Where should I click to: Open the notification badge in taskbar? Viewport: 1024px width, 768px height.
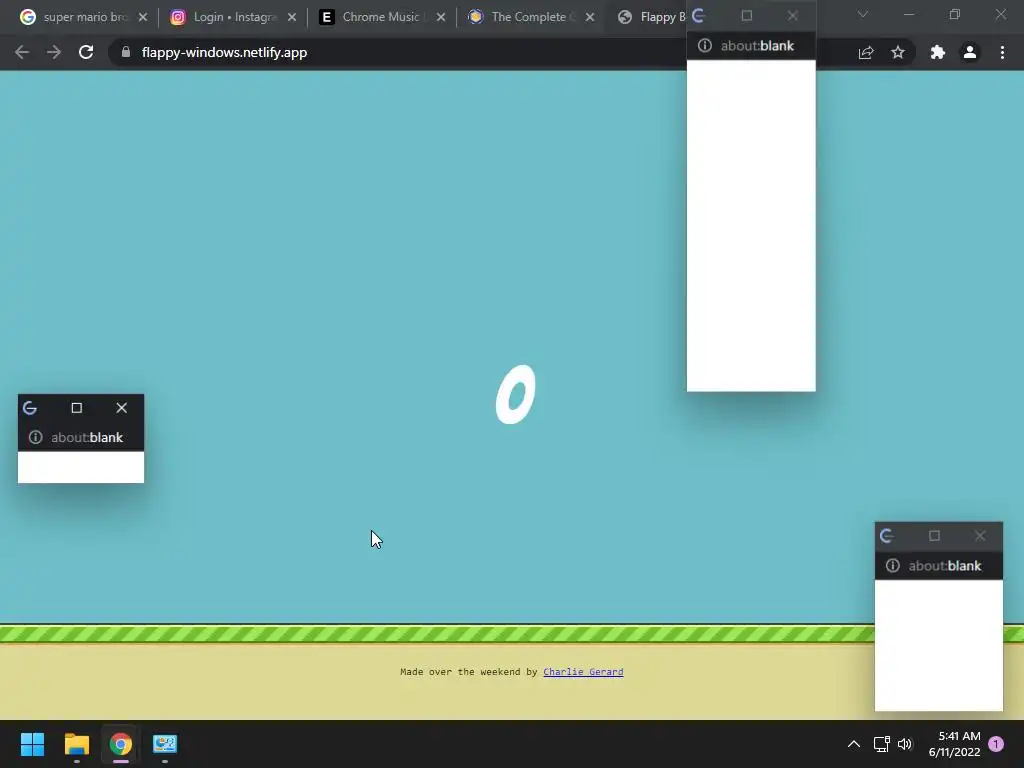(996, 744)
